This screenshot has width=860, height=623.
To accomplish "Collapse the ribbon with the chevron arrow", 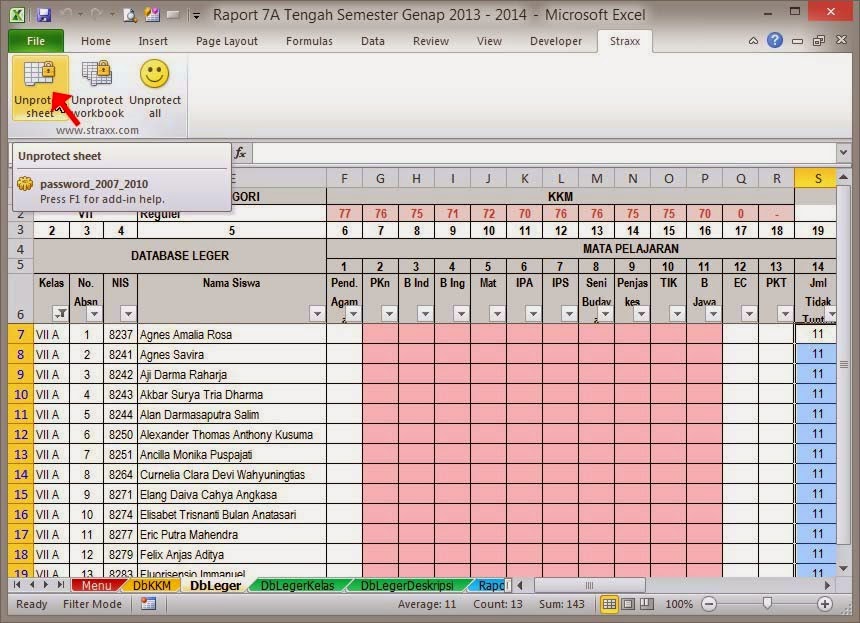I will pos(753,41).
